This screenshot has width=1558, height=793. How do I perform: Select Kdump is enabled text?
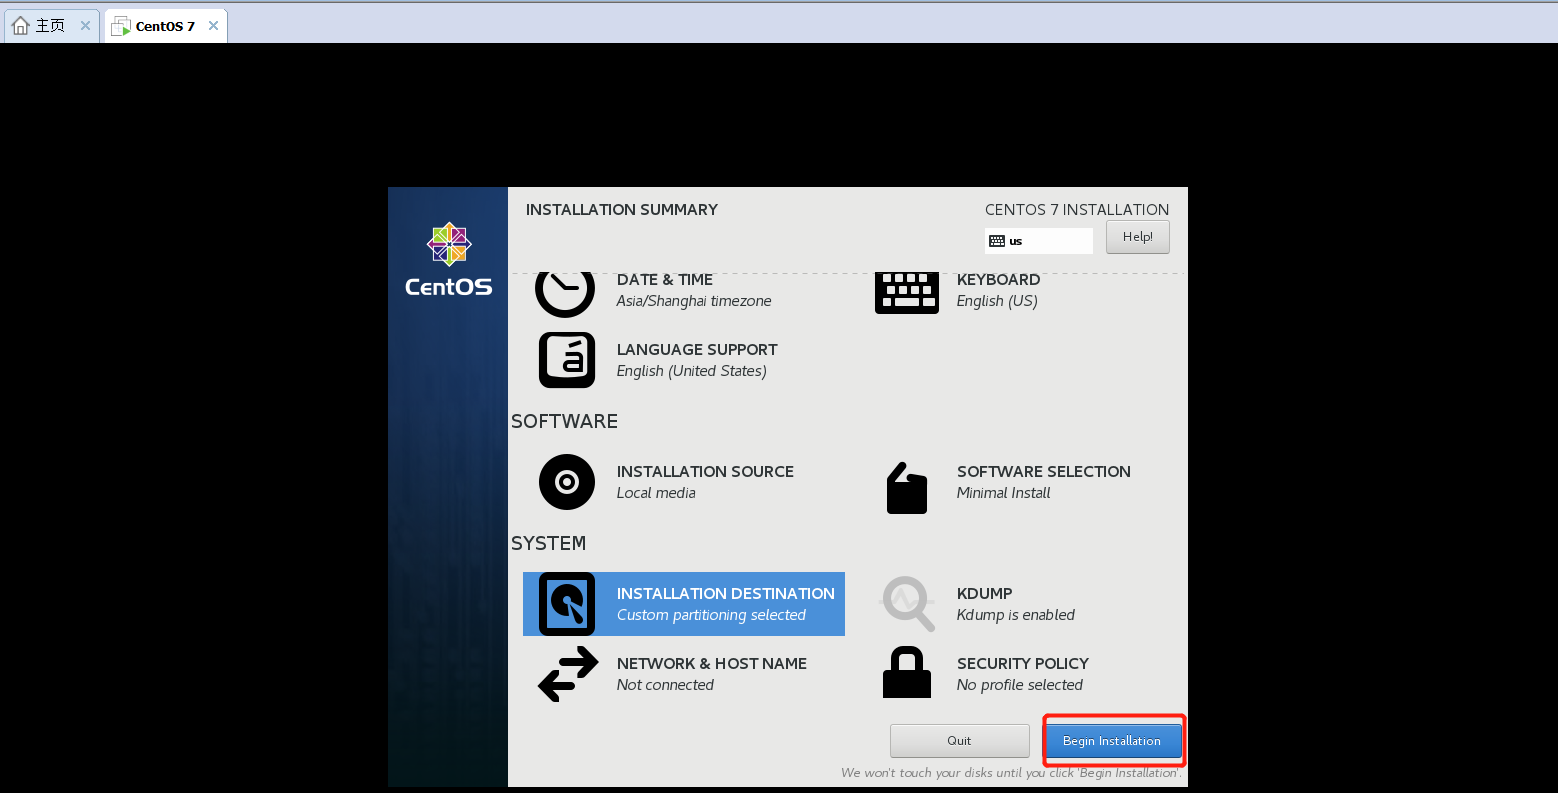tap(1016, 615)
